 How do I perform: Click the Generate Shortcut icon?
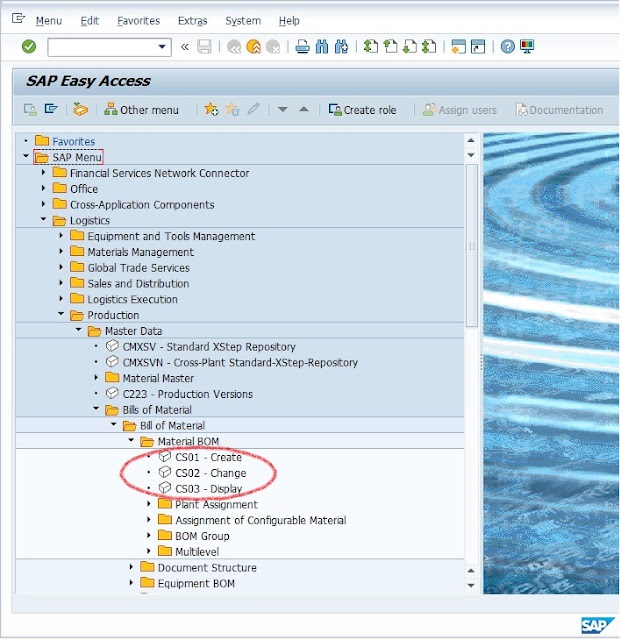478,47
